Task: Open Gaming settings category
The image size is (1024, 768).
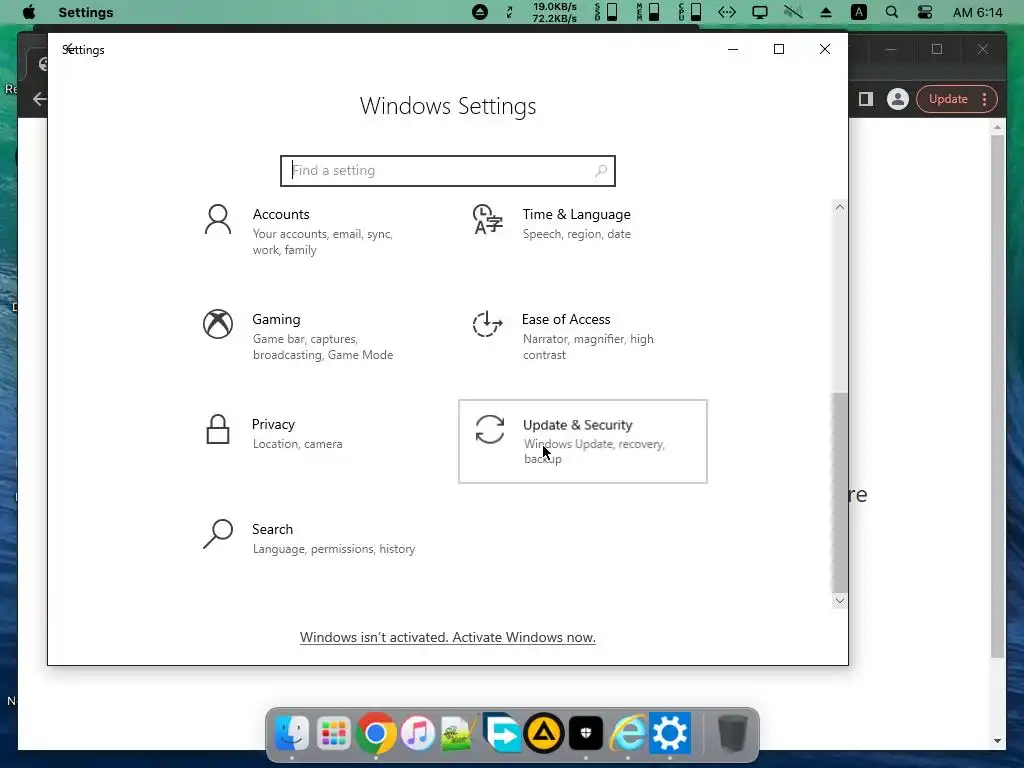Action: click(313, 336)
